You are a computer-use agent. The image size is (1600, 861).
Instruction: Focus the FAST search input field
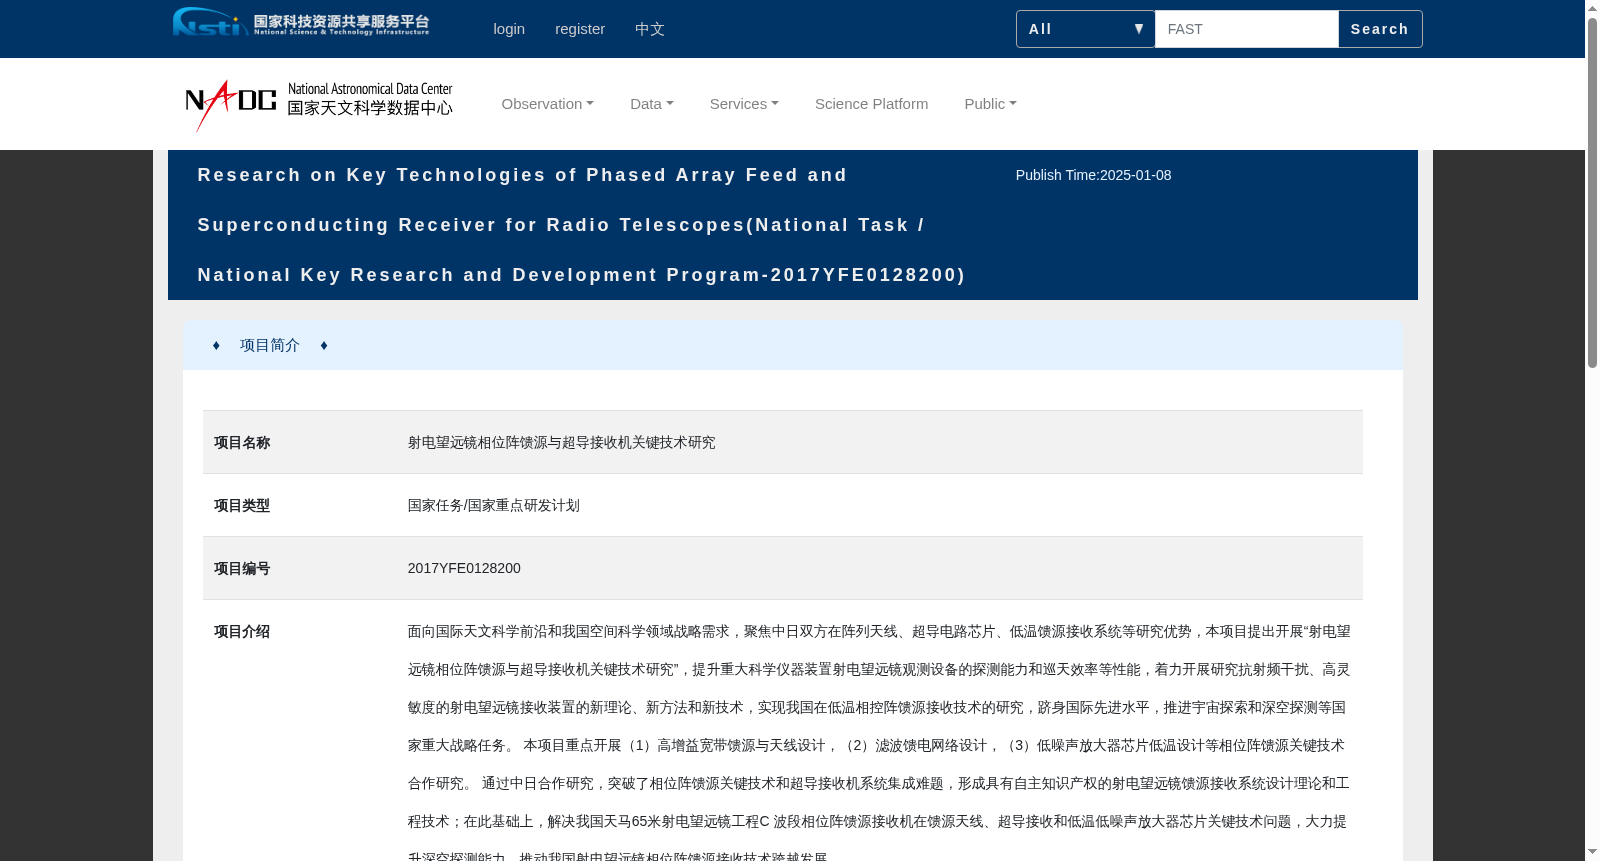tap(1247, 29)
